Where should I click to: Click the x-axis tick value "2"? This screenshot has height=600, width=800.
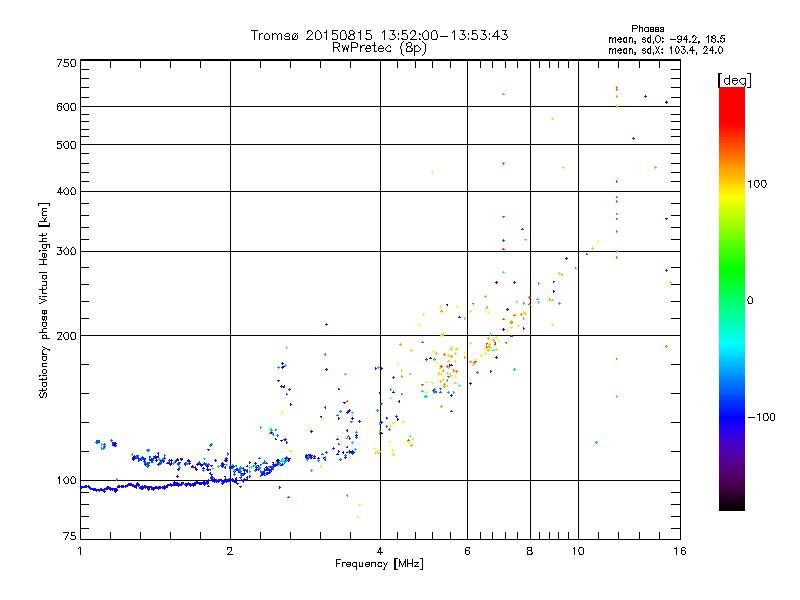click(230, 551)
